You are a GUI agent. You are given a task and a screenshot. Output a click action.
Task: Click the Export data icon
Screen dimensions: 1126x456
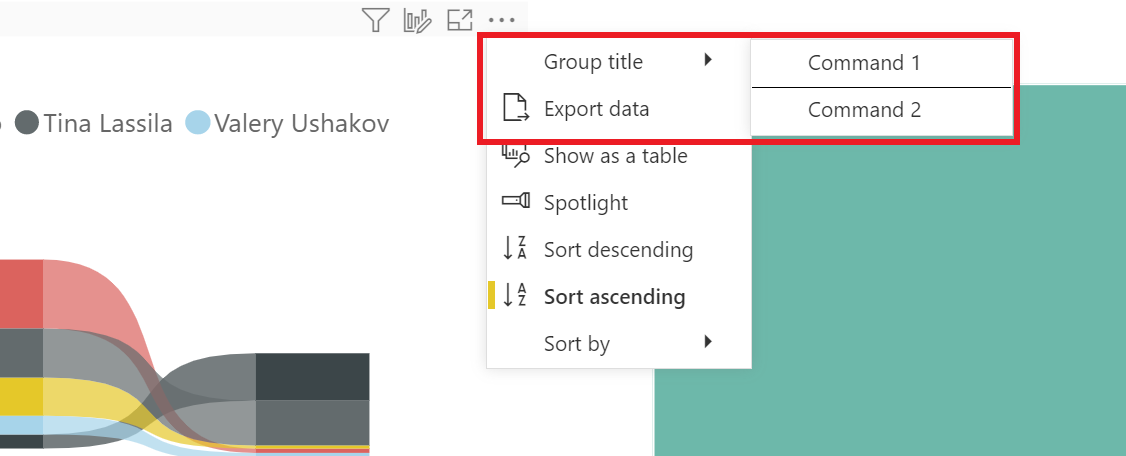tap(515, 108)
